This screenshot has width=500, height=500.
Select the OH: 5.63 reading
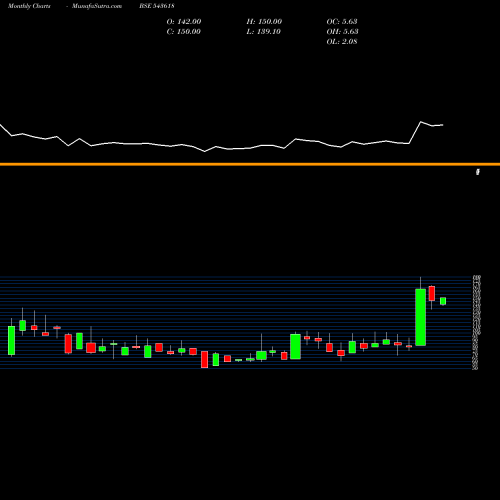[342, 31]
